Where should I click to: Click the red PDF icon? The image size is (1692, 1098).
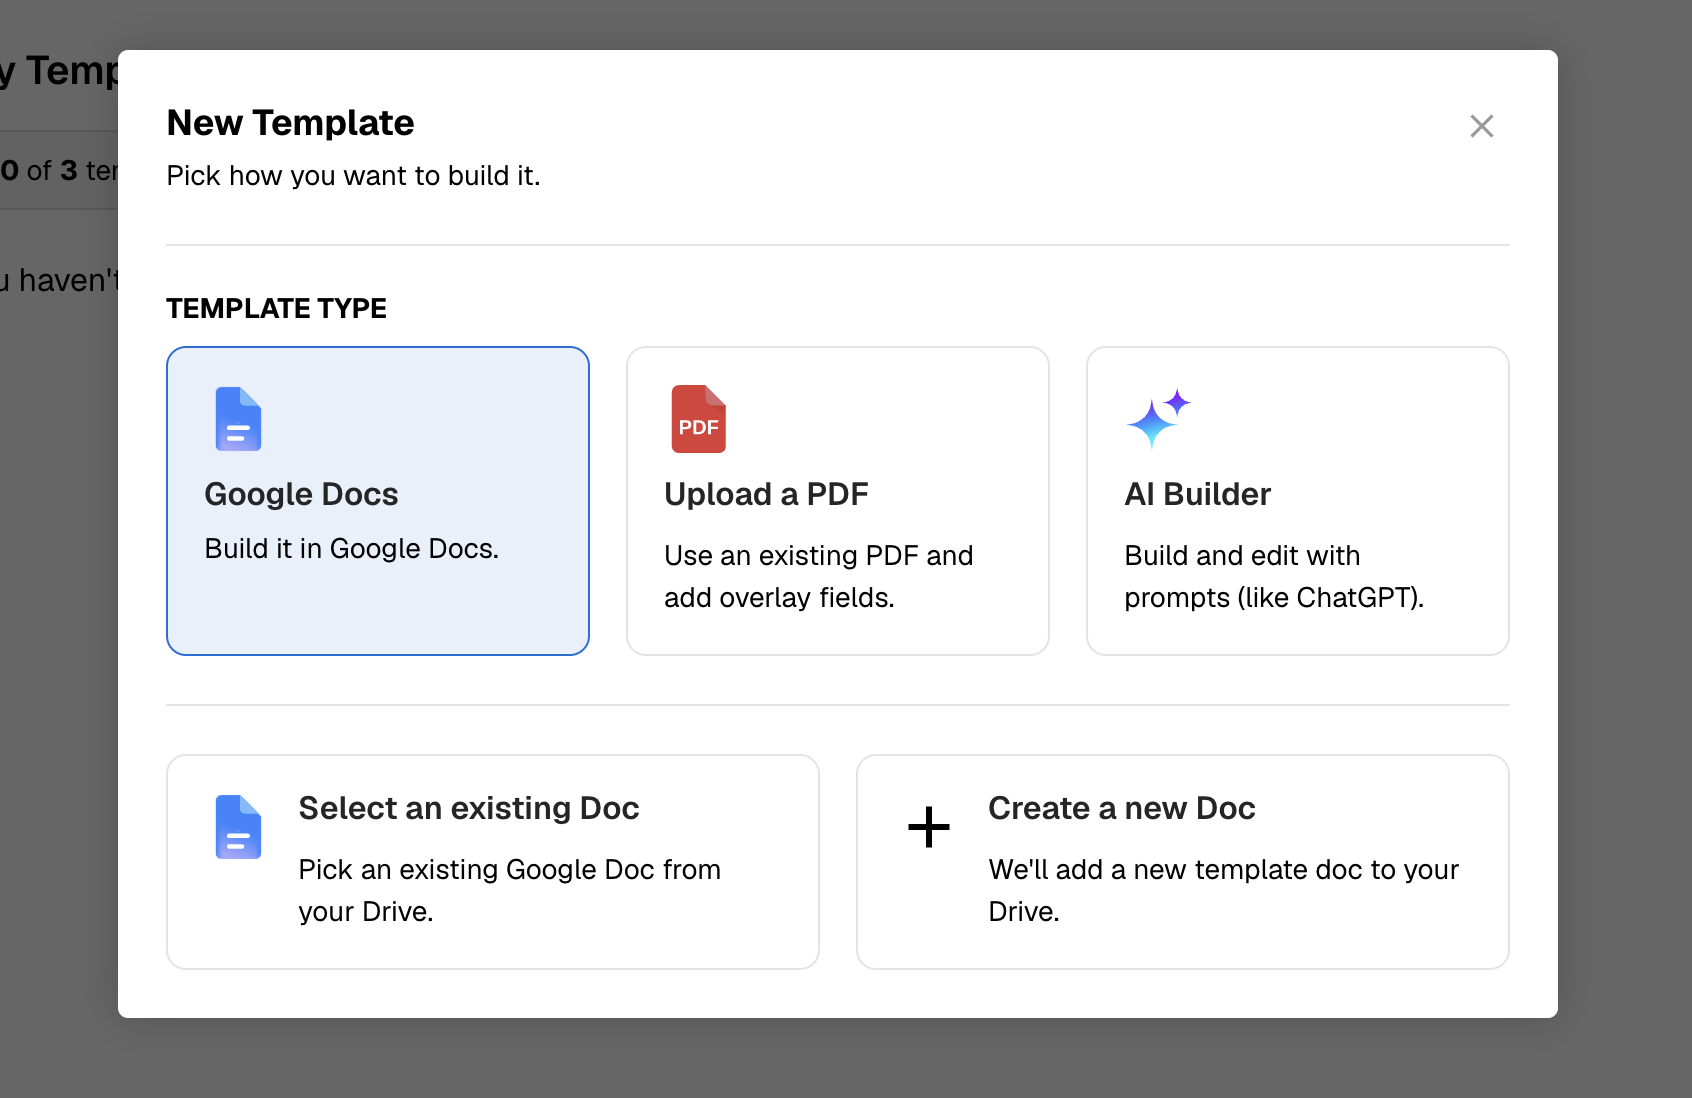pyautogui.click(x=698, y=419)
